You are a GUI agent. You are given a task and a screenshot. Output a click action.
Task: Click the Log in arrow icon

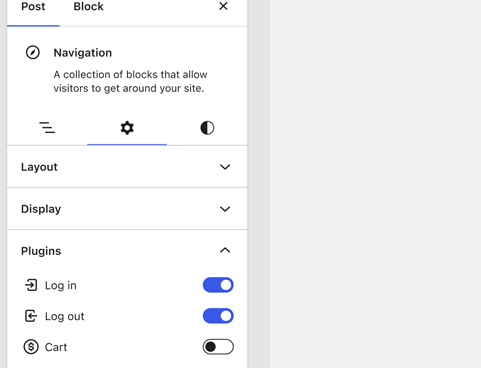[31, 285]
